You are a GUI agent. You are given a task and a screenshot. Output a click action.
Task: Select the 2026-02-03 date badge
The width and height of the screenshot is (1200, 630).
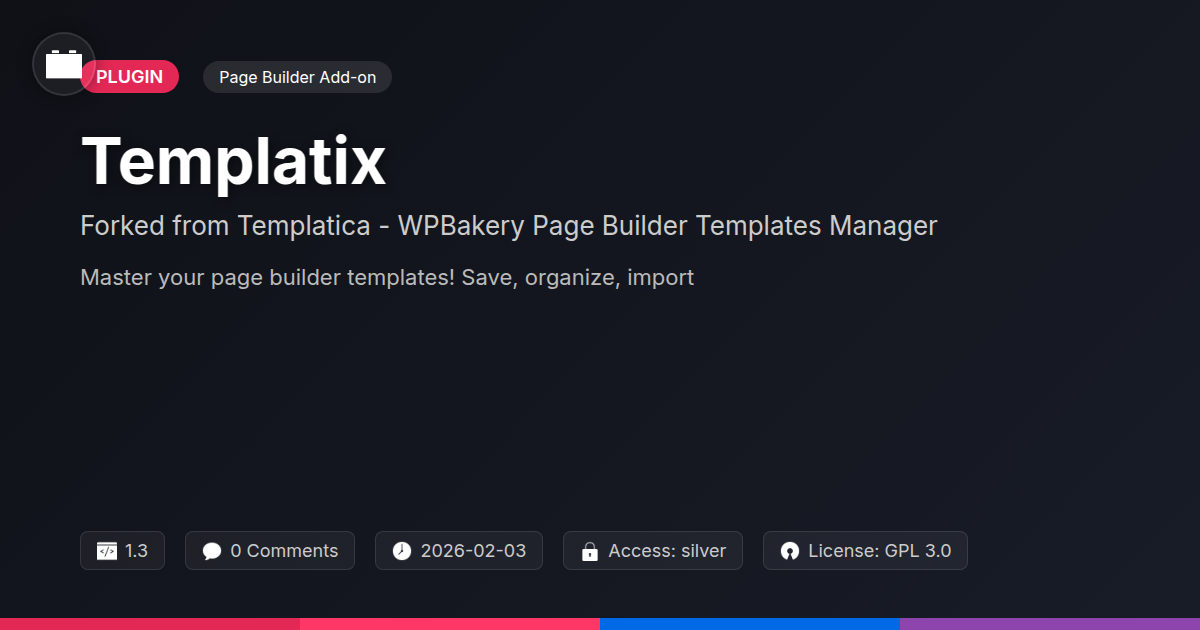tap(459, 551)
